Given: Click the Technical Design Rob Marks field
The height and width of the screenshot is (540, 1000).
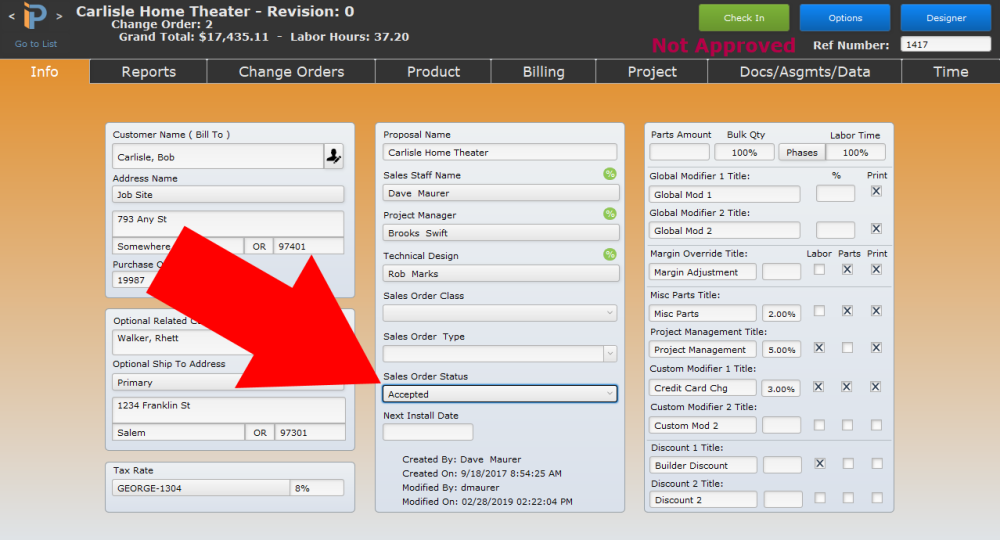Looking at the screenshot, I should point(501,274).
